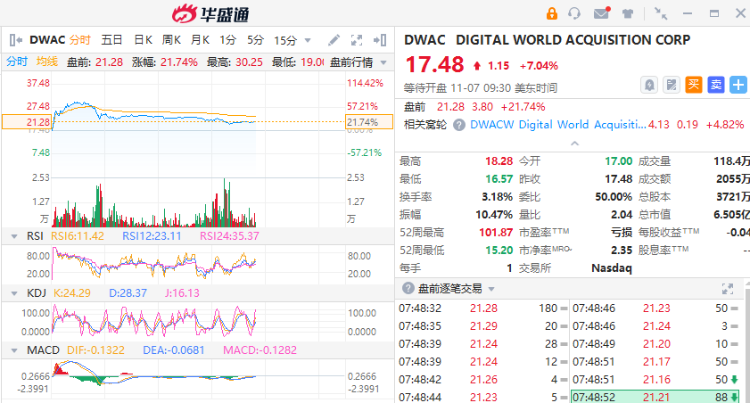Click the current price 17.48 in header

(434, 65)
